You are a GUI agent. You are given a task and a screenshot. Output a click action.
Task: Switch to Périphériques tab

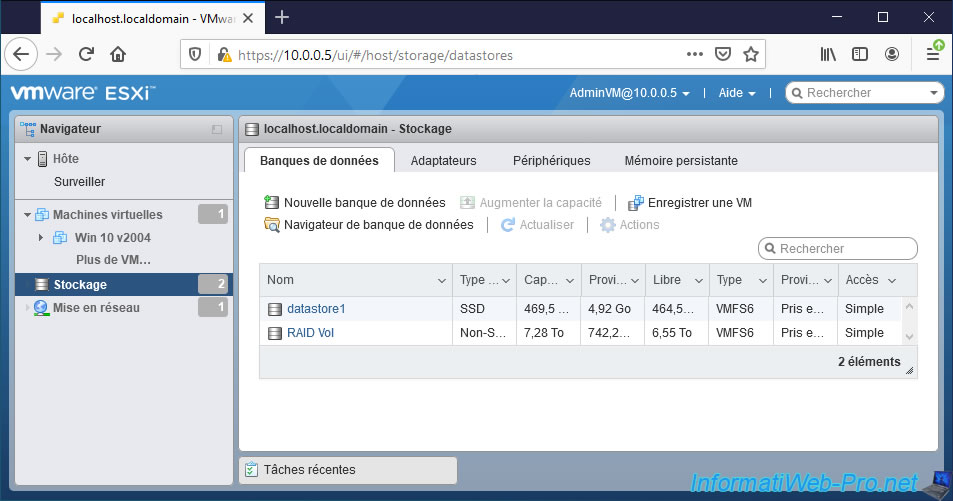click(x=551, y=161)
